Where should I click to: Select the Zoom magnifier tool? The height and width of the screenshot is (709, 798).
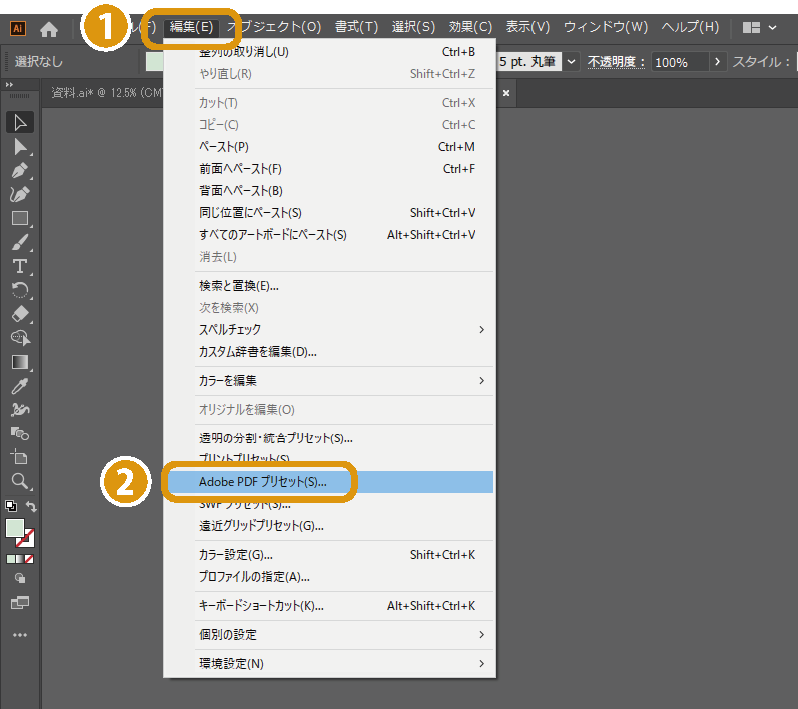20,481
